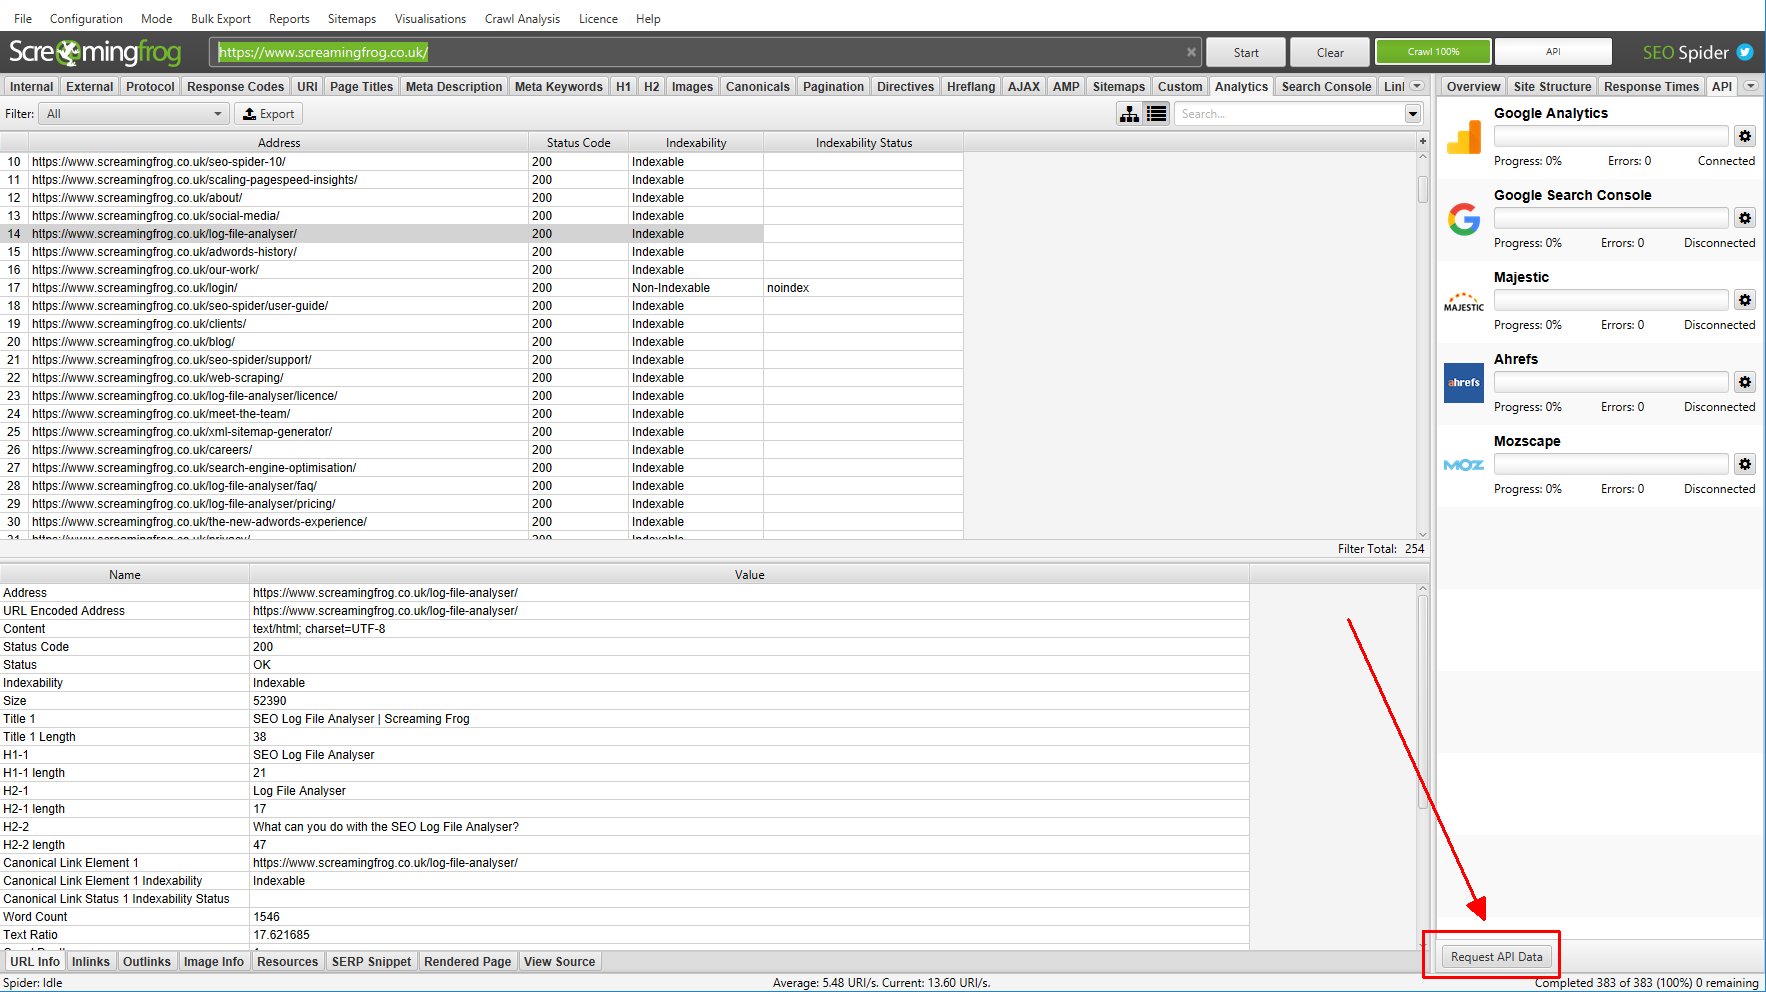This screenshot has height=992, width=1766.
Task: Click the Ahrefs logo
Action: click(1464, 382)
